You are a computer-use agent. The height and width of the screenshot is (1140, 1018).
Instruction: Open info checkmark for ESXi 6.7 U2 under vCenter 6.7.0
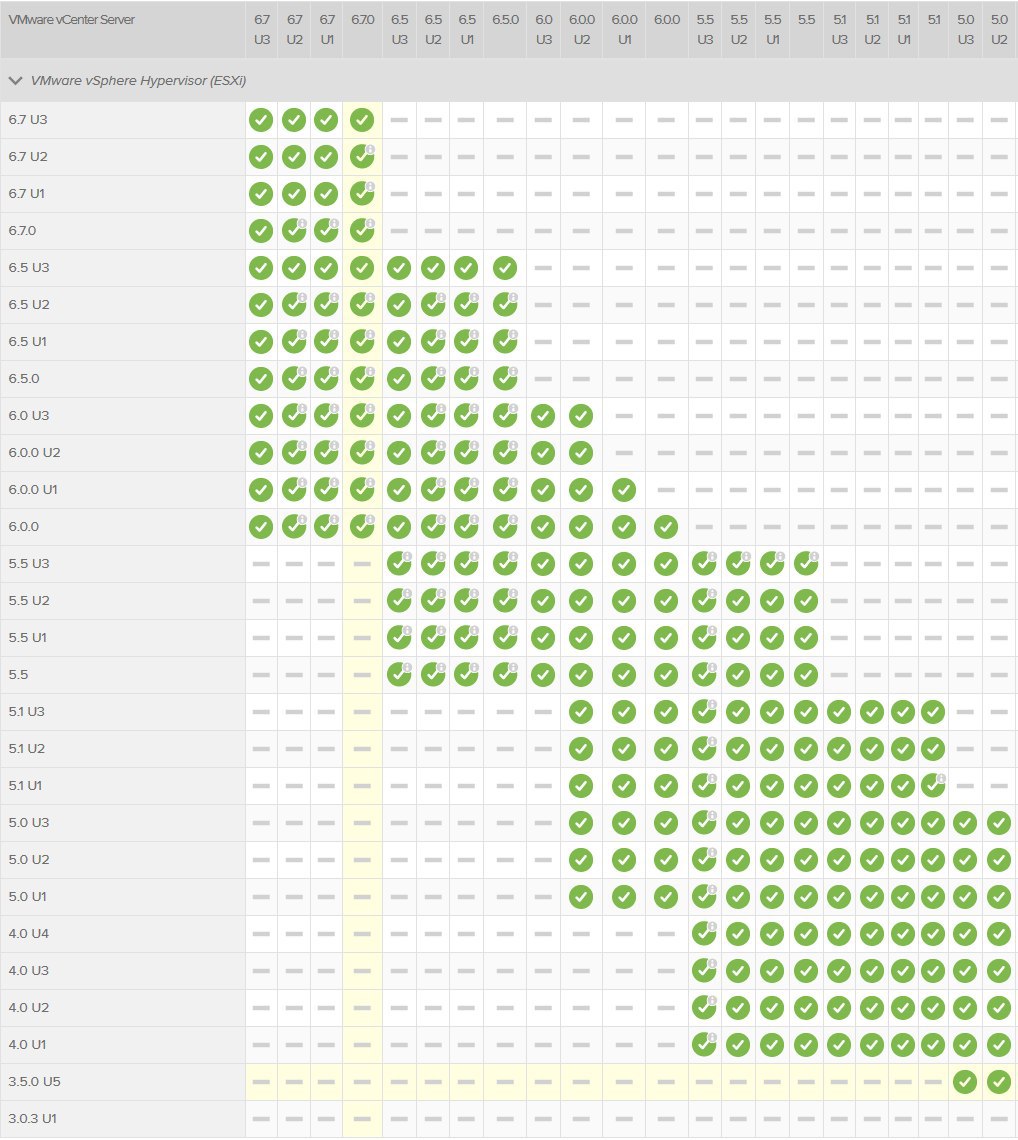pyautogui.click(x=362, y=156)
